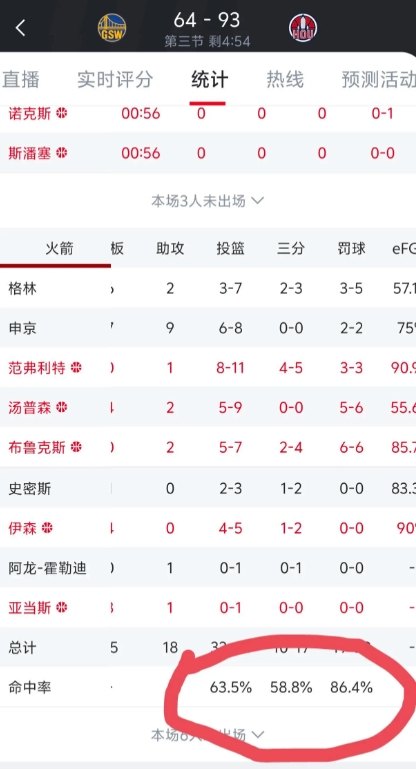Tap basketball icon next to 诺克斯
Image resolution: width=416 pixels, height=769 pixels.
tap(61, 113)
